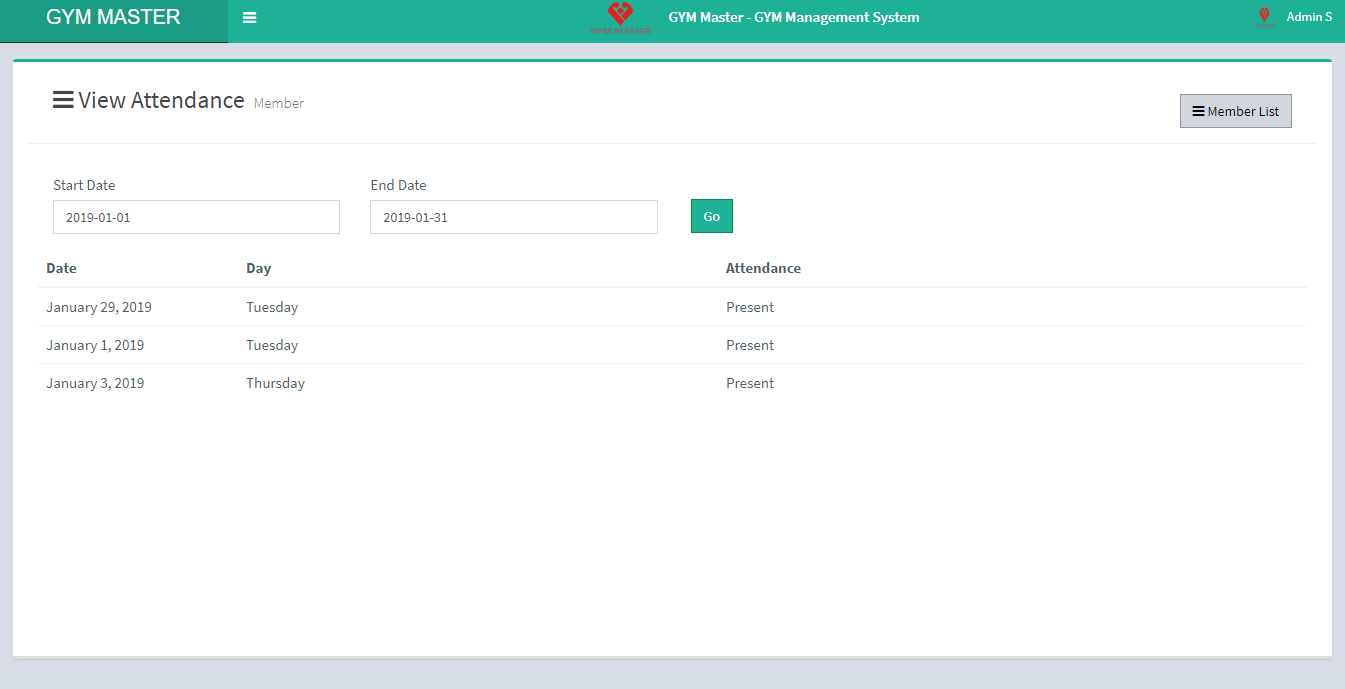Toggle the sidebar with the hamburger icon
The image size is (1345, 689).
coord(249,17)
